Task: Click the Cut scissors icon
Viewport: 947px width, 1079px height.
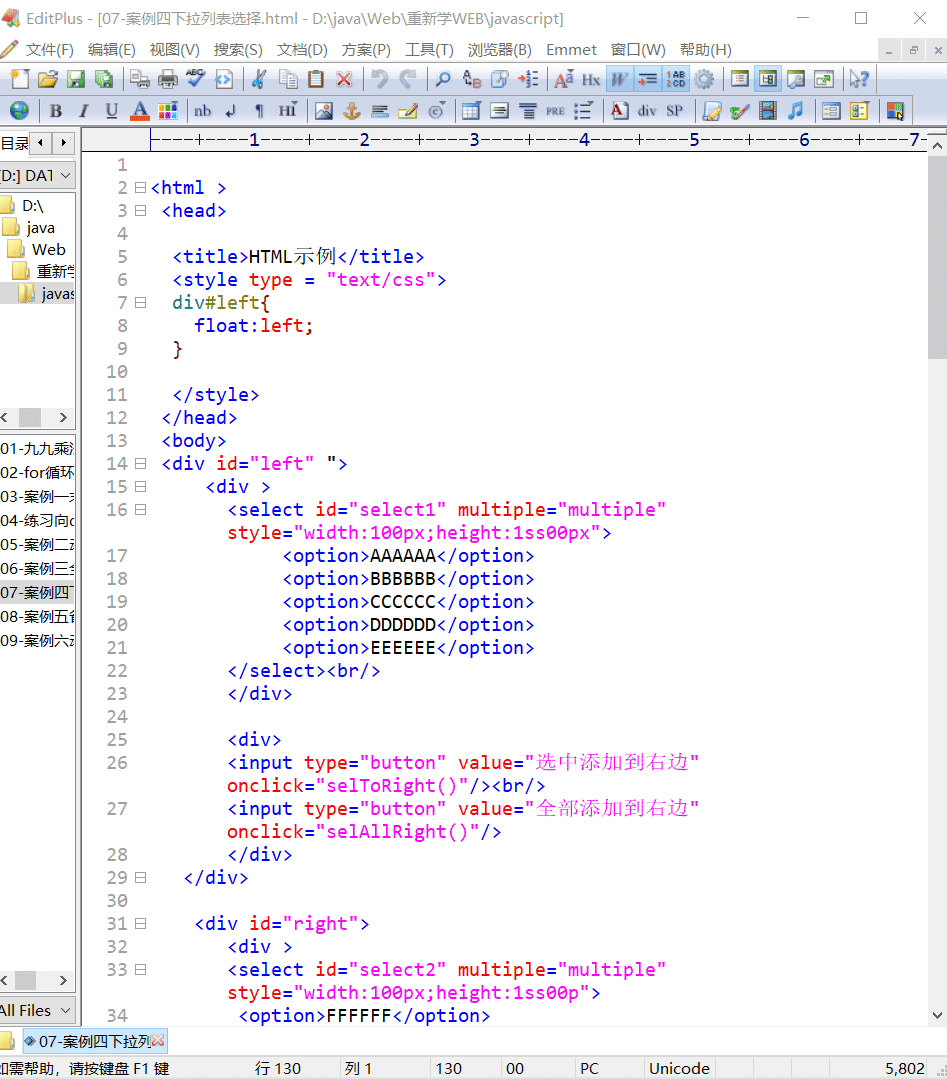Action: click(259, 79)
